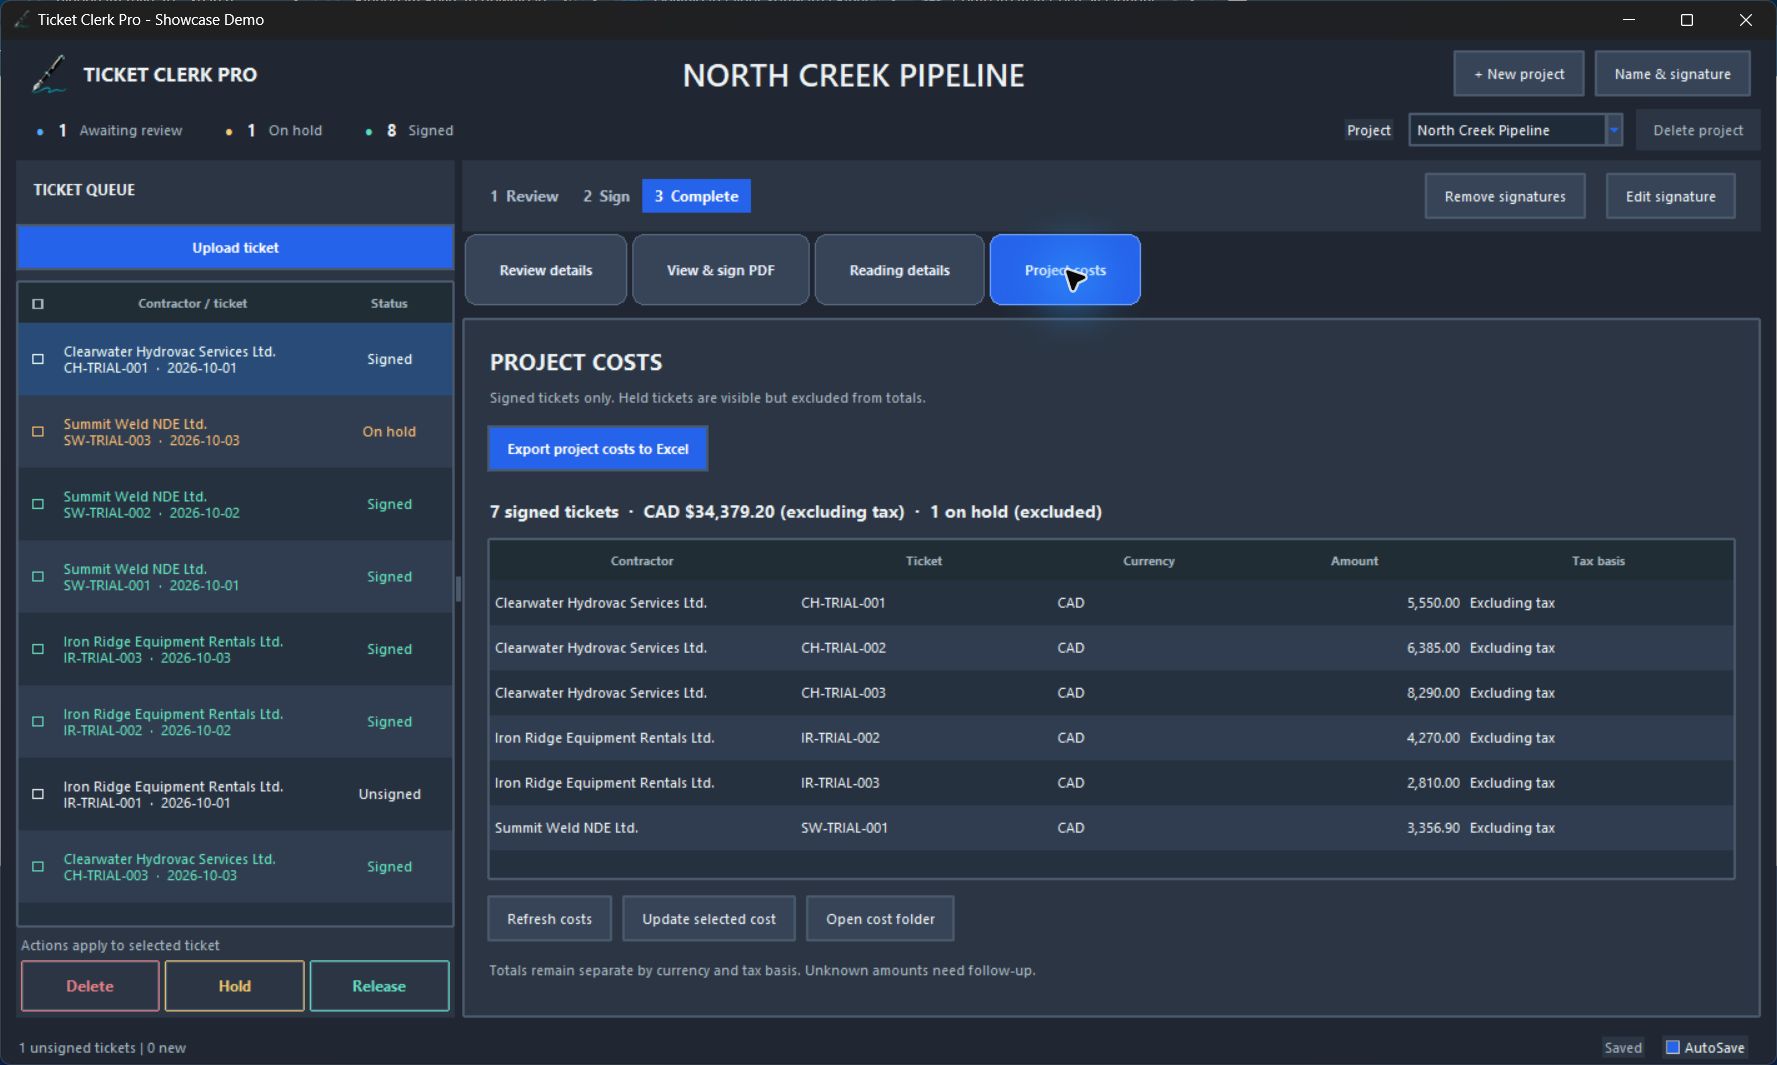Click the Status column header in ticket queue

tap(389, 304)
